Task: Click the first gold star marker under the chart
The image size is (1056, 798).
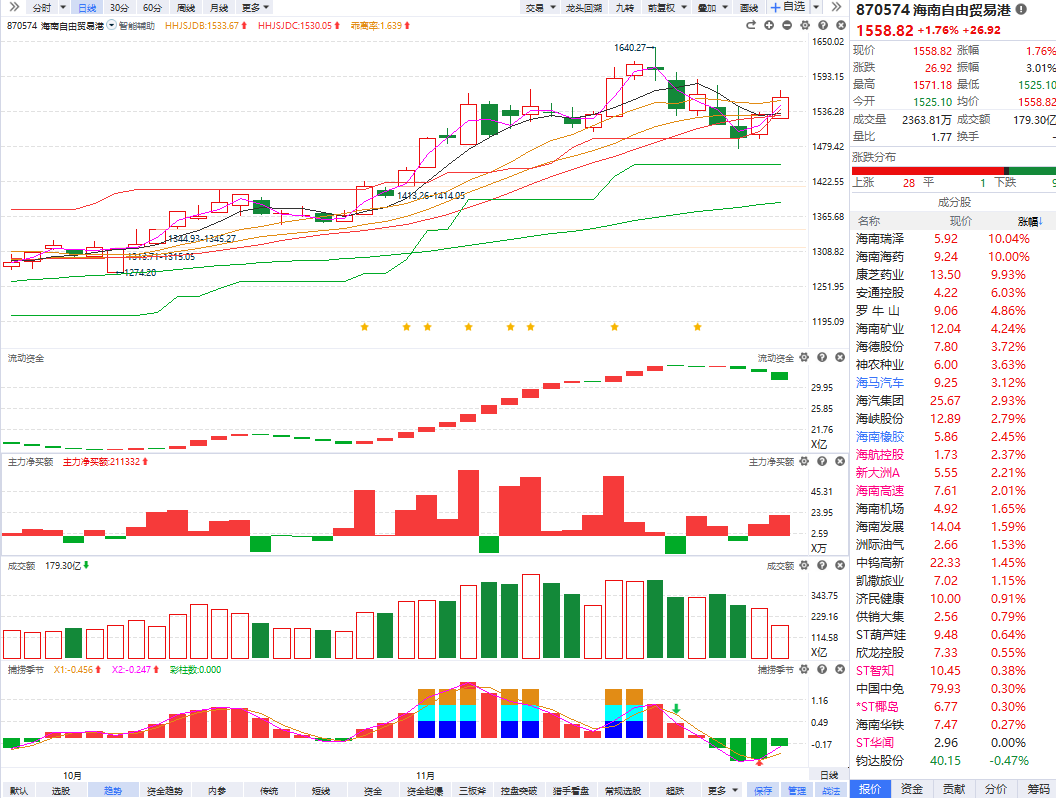Action: [364, 327]
